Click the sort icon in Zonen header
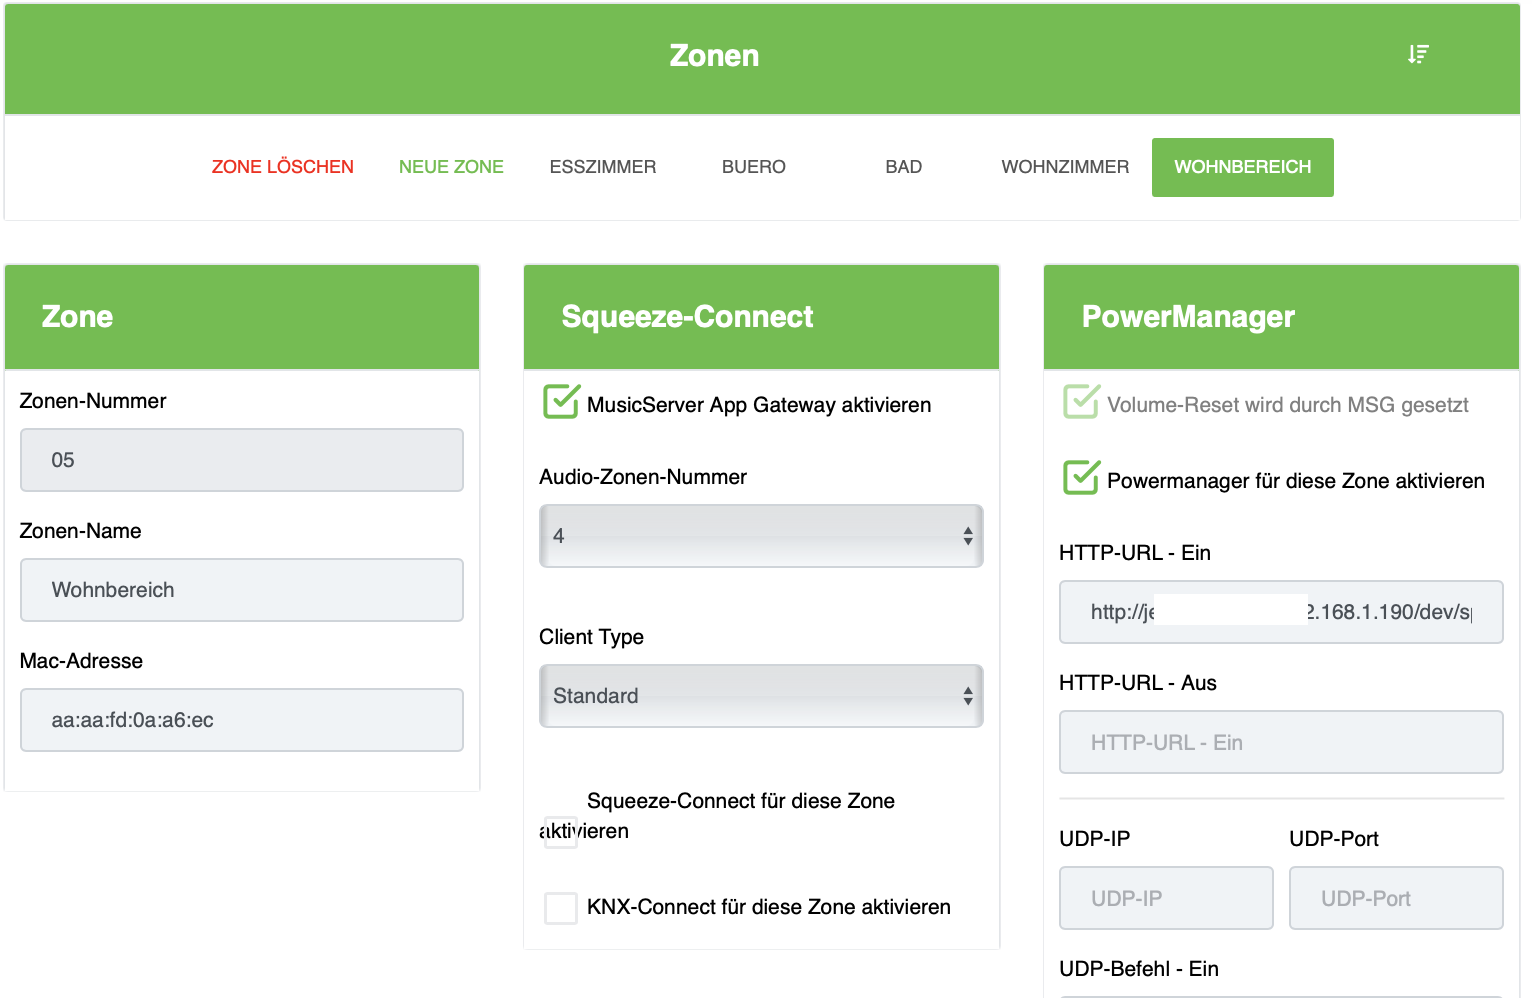The width and height of the screenshot is (1532, 998). pyautogui.click(x=1418, y=54)
